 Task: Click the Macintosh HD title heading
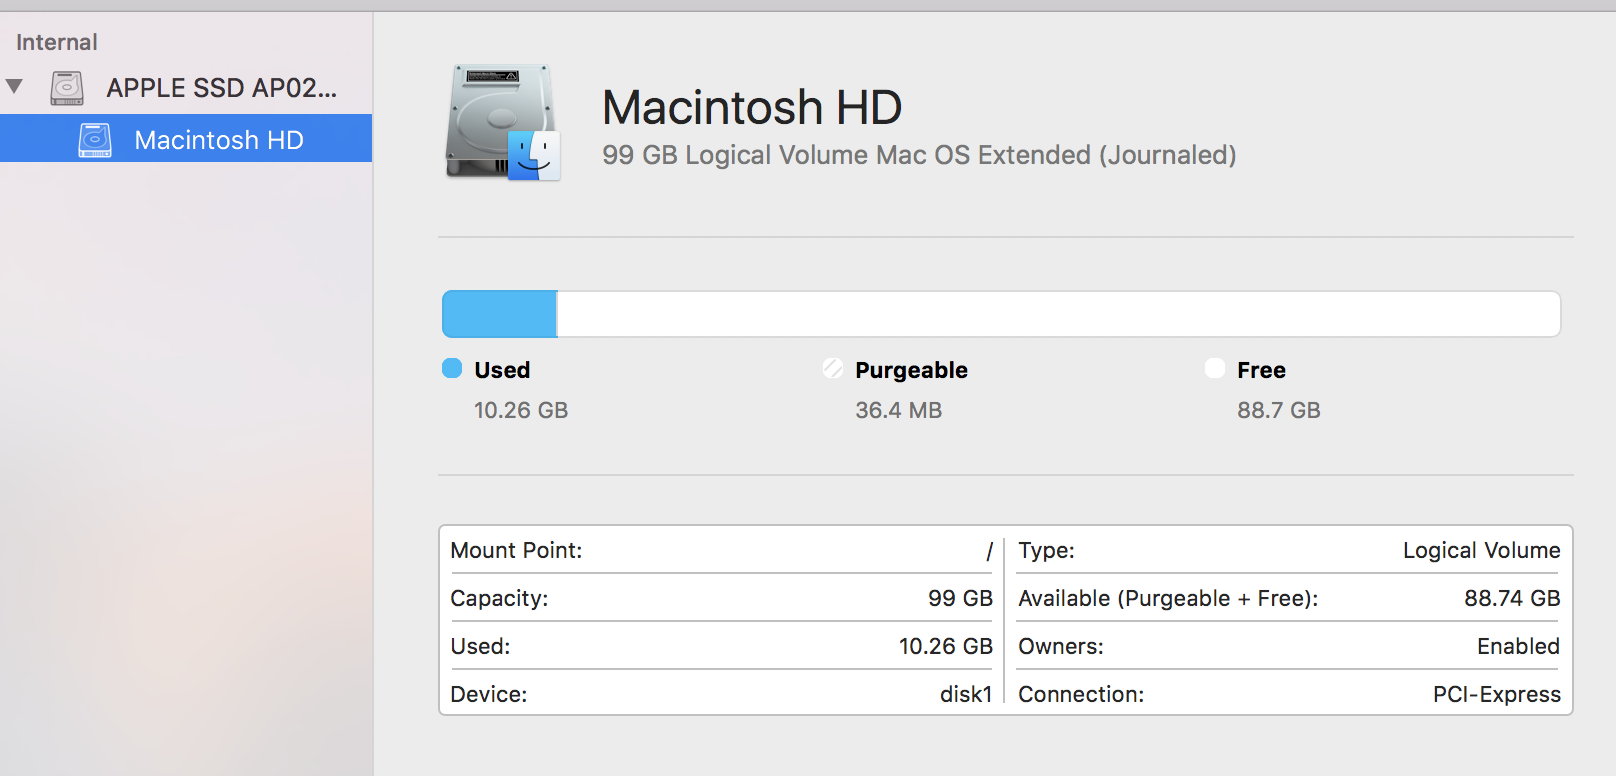[752, 107]
